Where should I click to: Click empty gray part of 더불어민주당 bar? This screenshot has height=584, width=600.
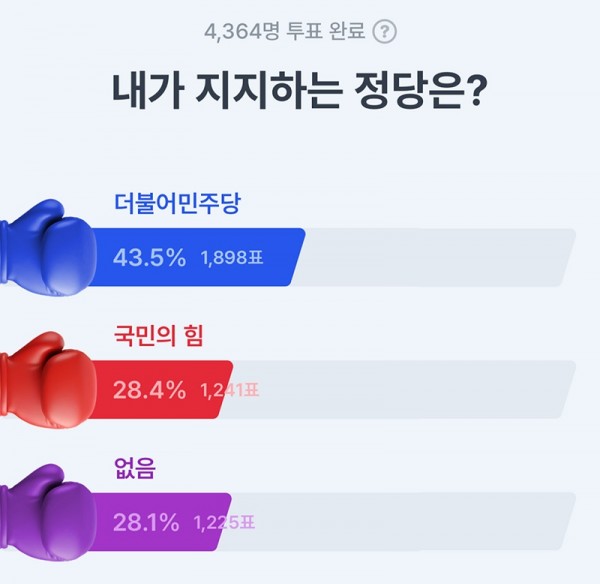point(440,258)
